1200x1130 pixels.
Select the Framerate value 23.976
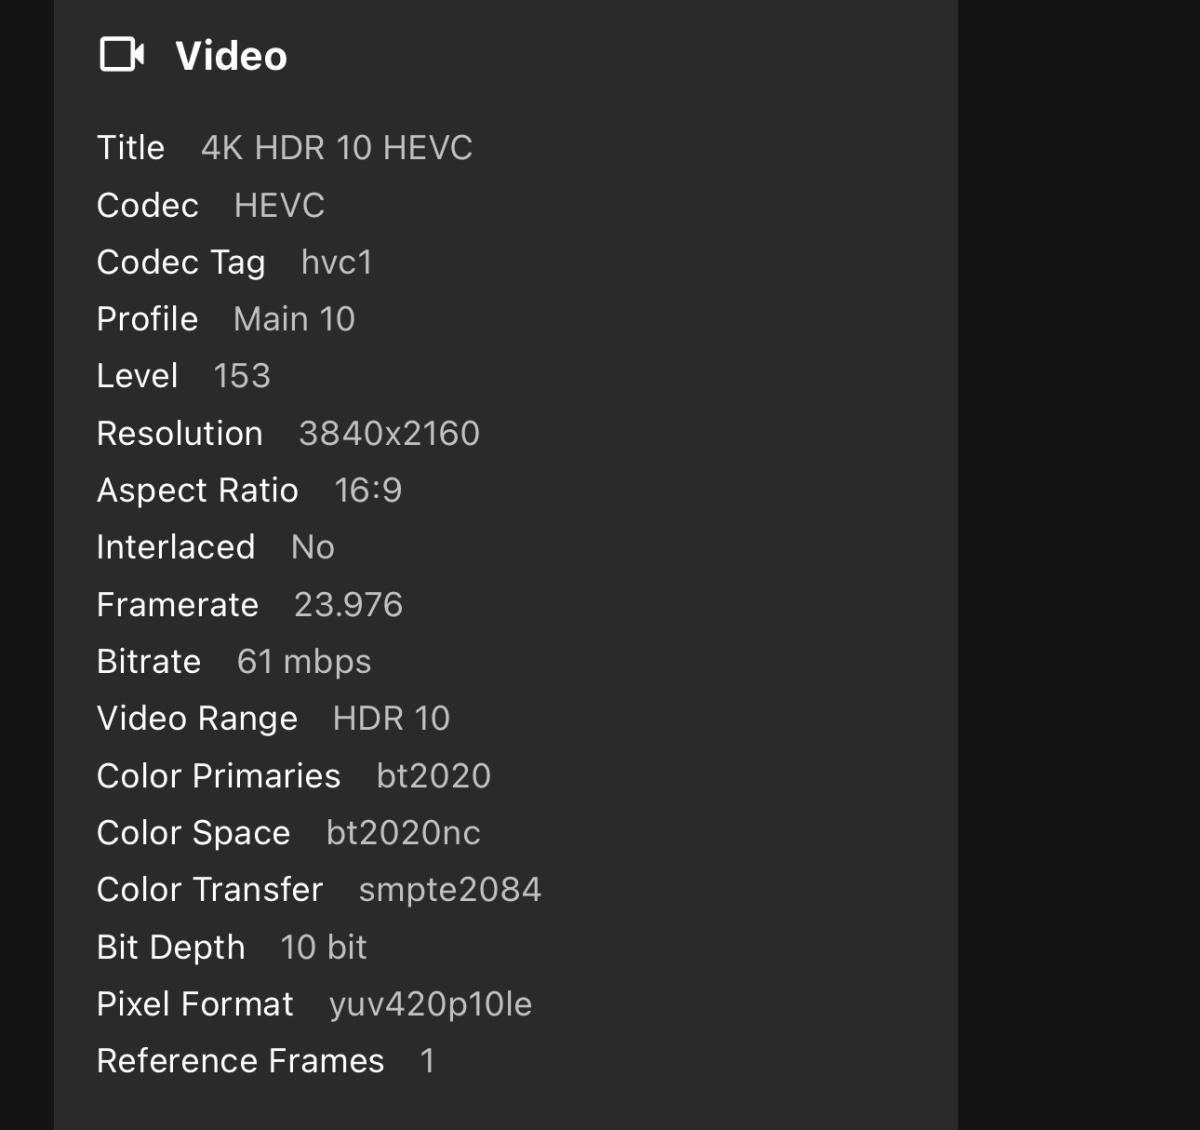[348, 605]
